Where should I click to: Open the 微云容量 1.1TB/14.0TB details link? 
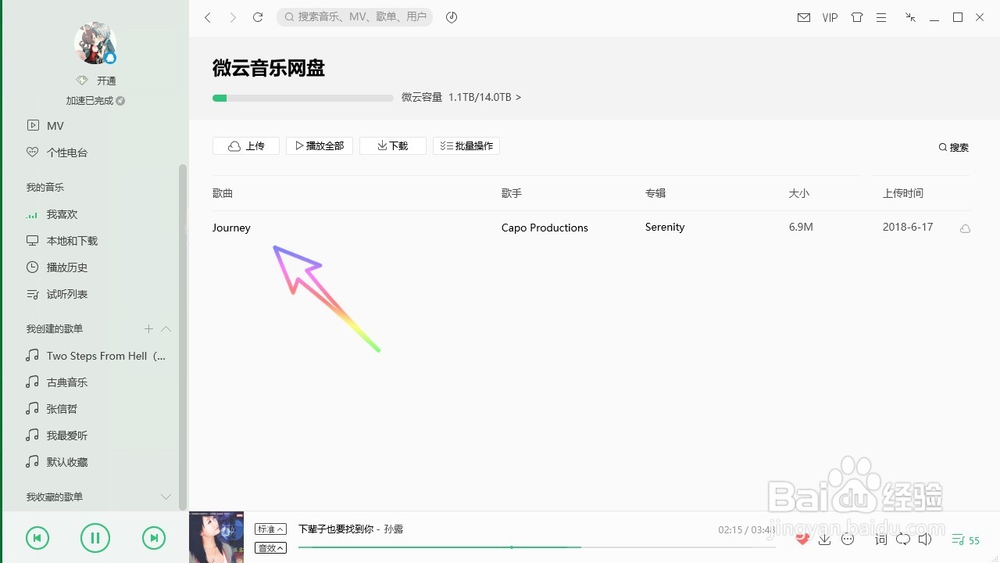click(461, 98)
